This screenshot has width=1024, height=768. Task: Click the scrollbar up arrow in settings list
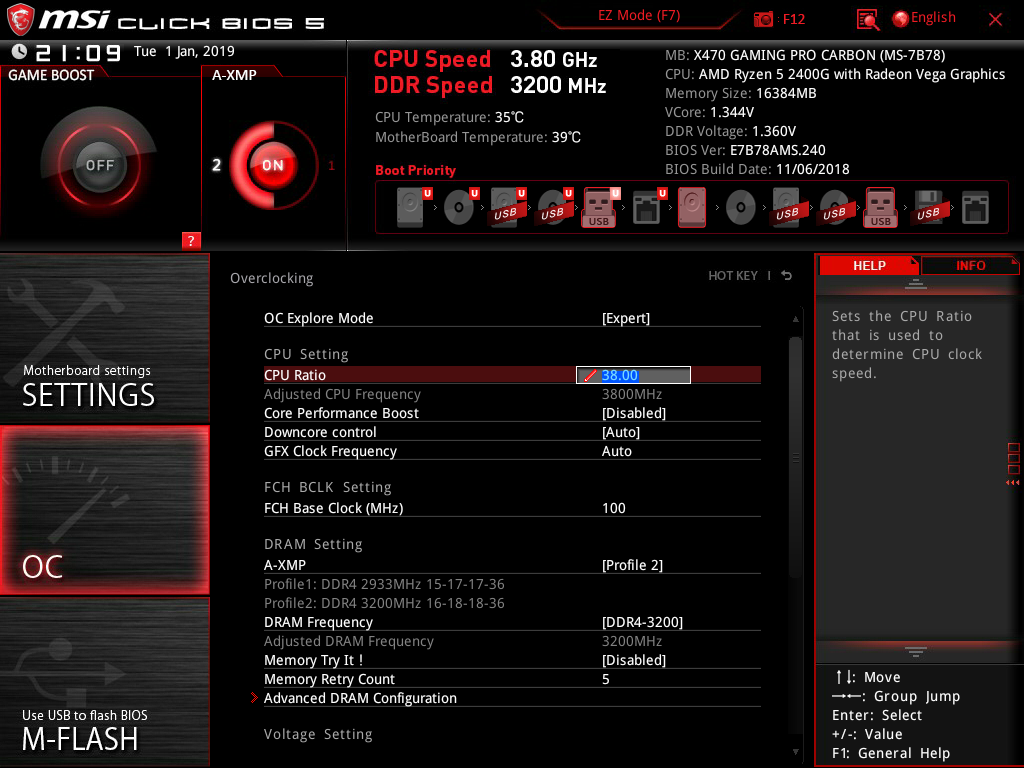(x=795, y=319)
